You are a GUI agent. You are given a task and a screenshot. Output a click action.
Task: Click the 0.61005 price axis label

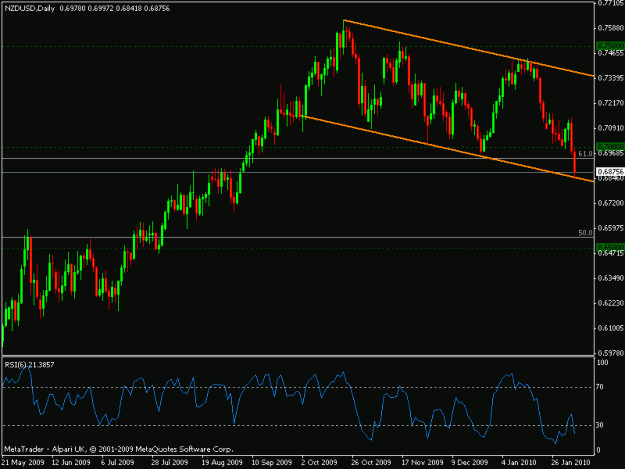click(x=611, y=328)
